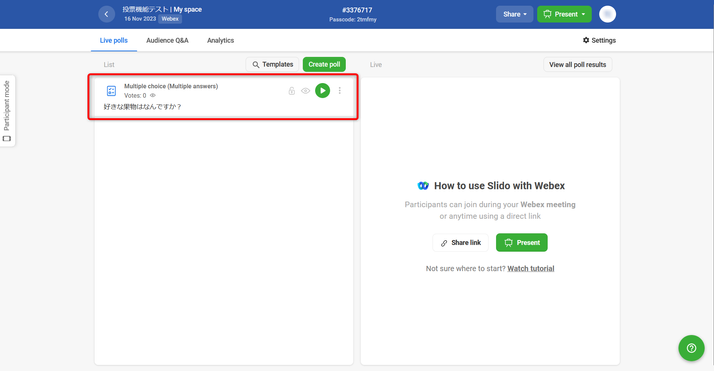Toggle the poll lock icon
This screenshot has width=714, height=371.
point(291,91)
